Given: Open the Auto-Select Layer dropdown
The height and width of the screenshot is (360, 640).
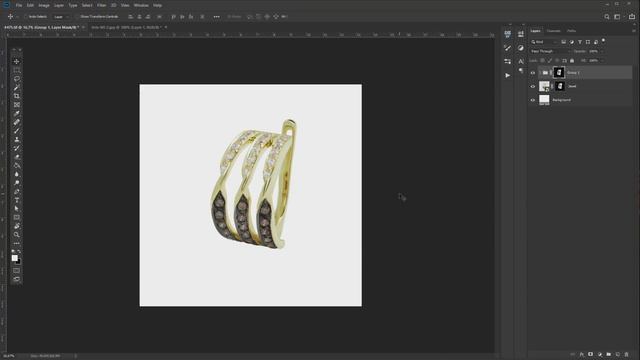Looking at the screenshot, I should (61, 17).
